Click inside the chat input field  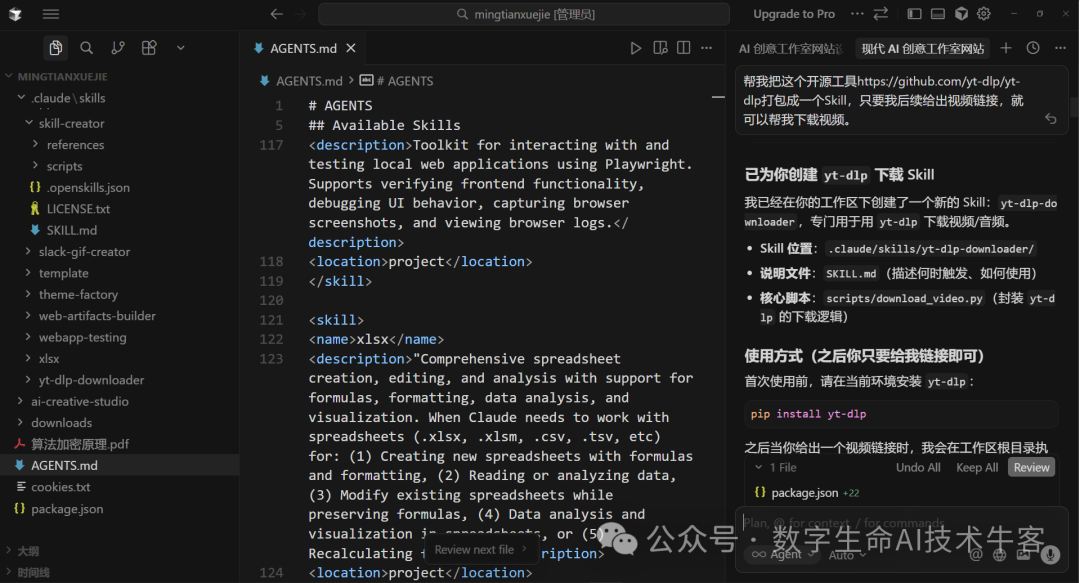tap(890, 522)
